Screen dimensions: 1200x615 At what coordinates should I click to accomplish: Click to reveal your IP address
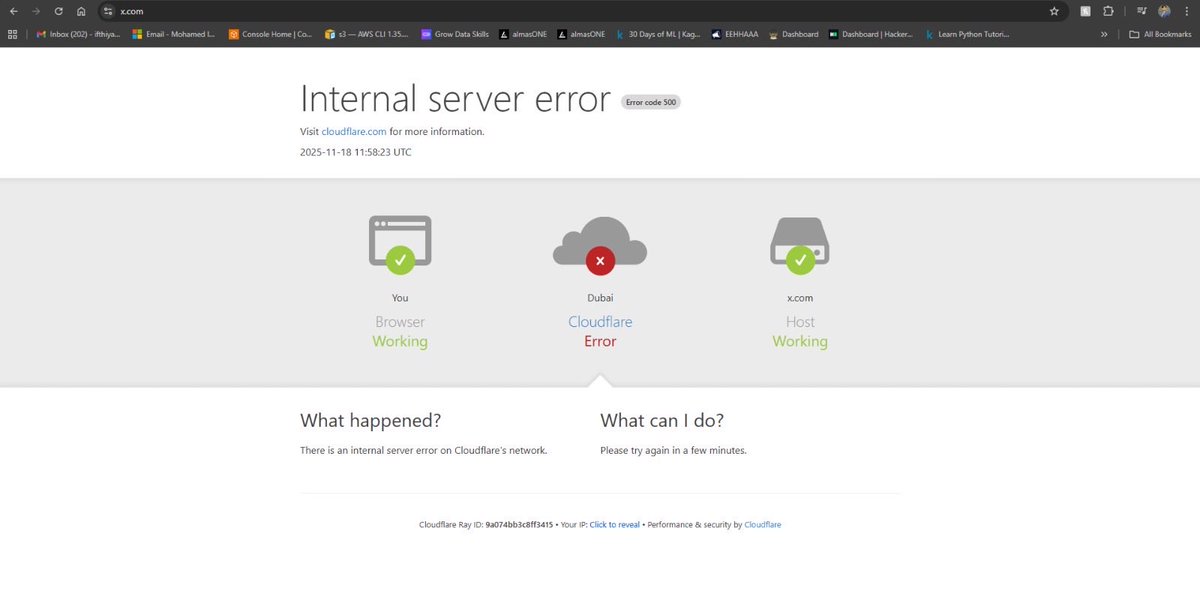pyautogui.click(x=614, y=524)
